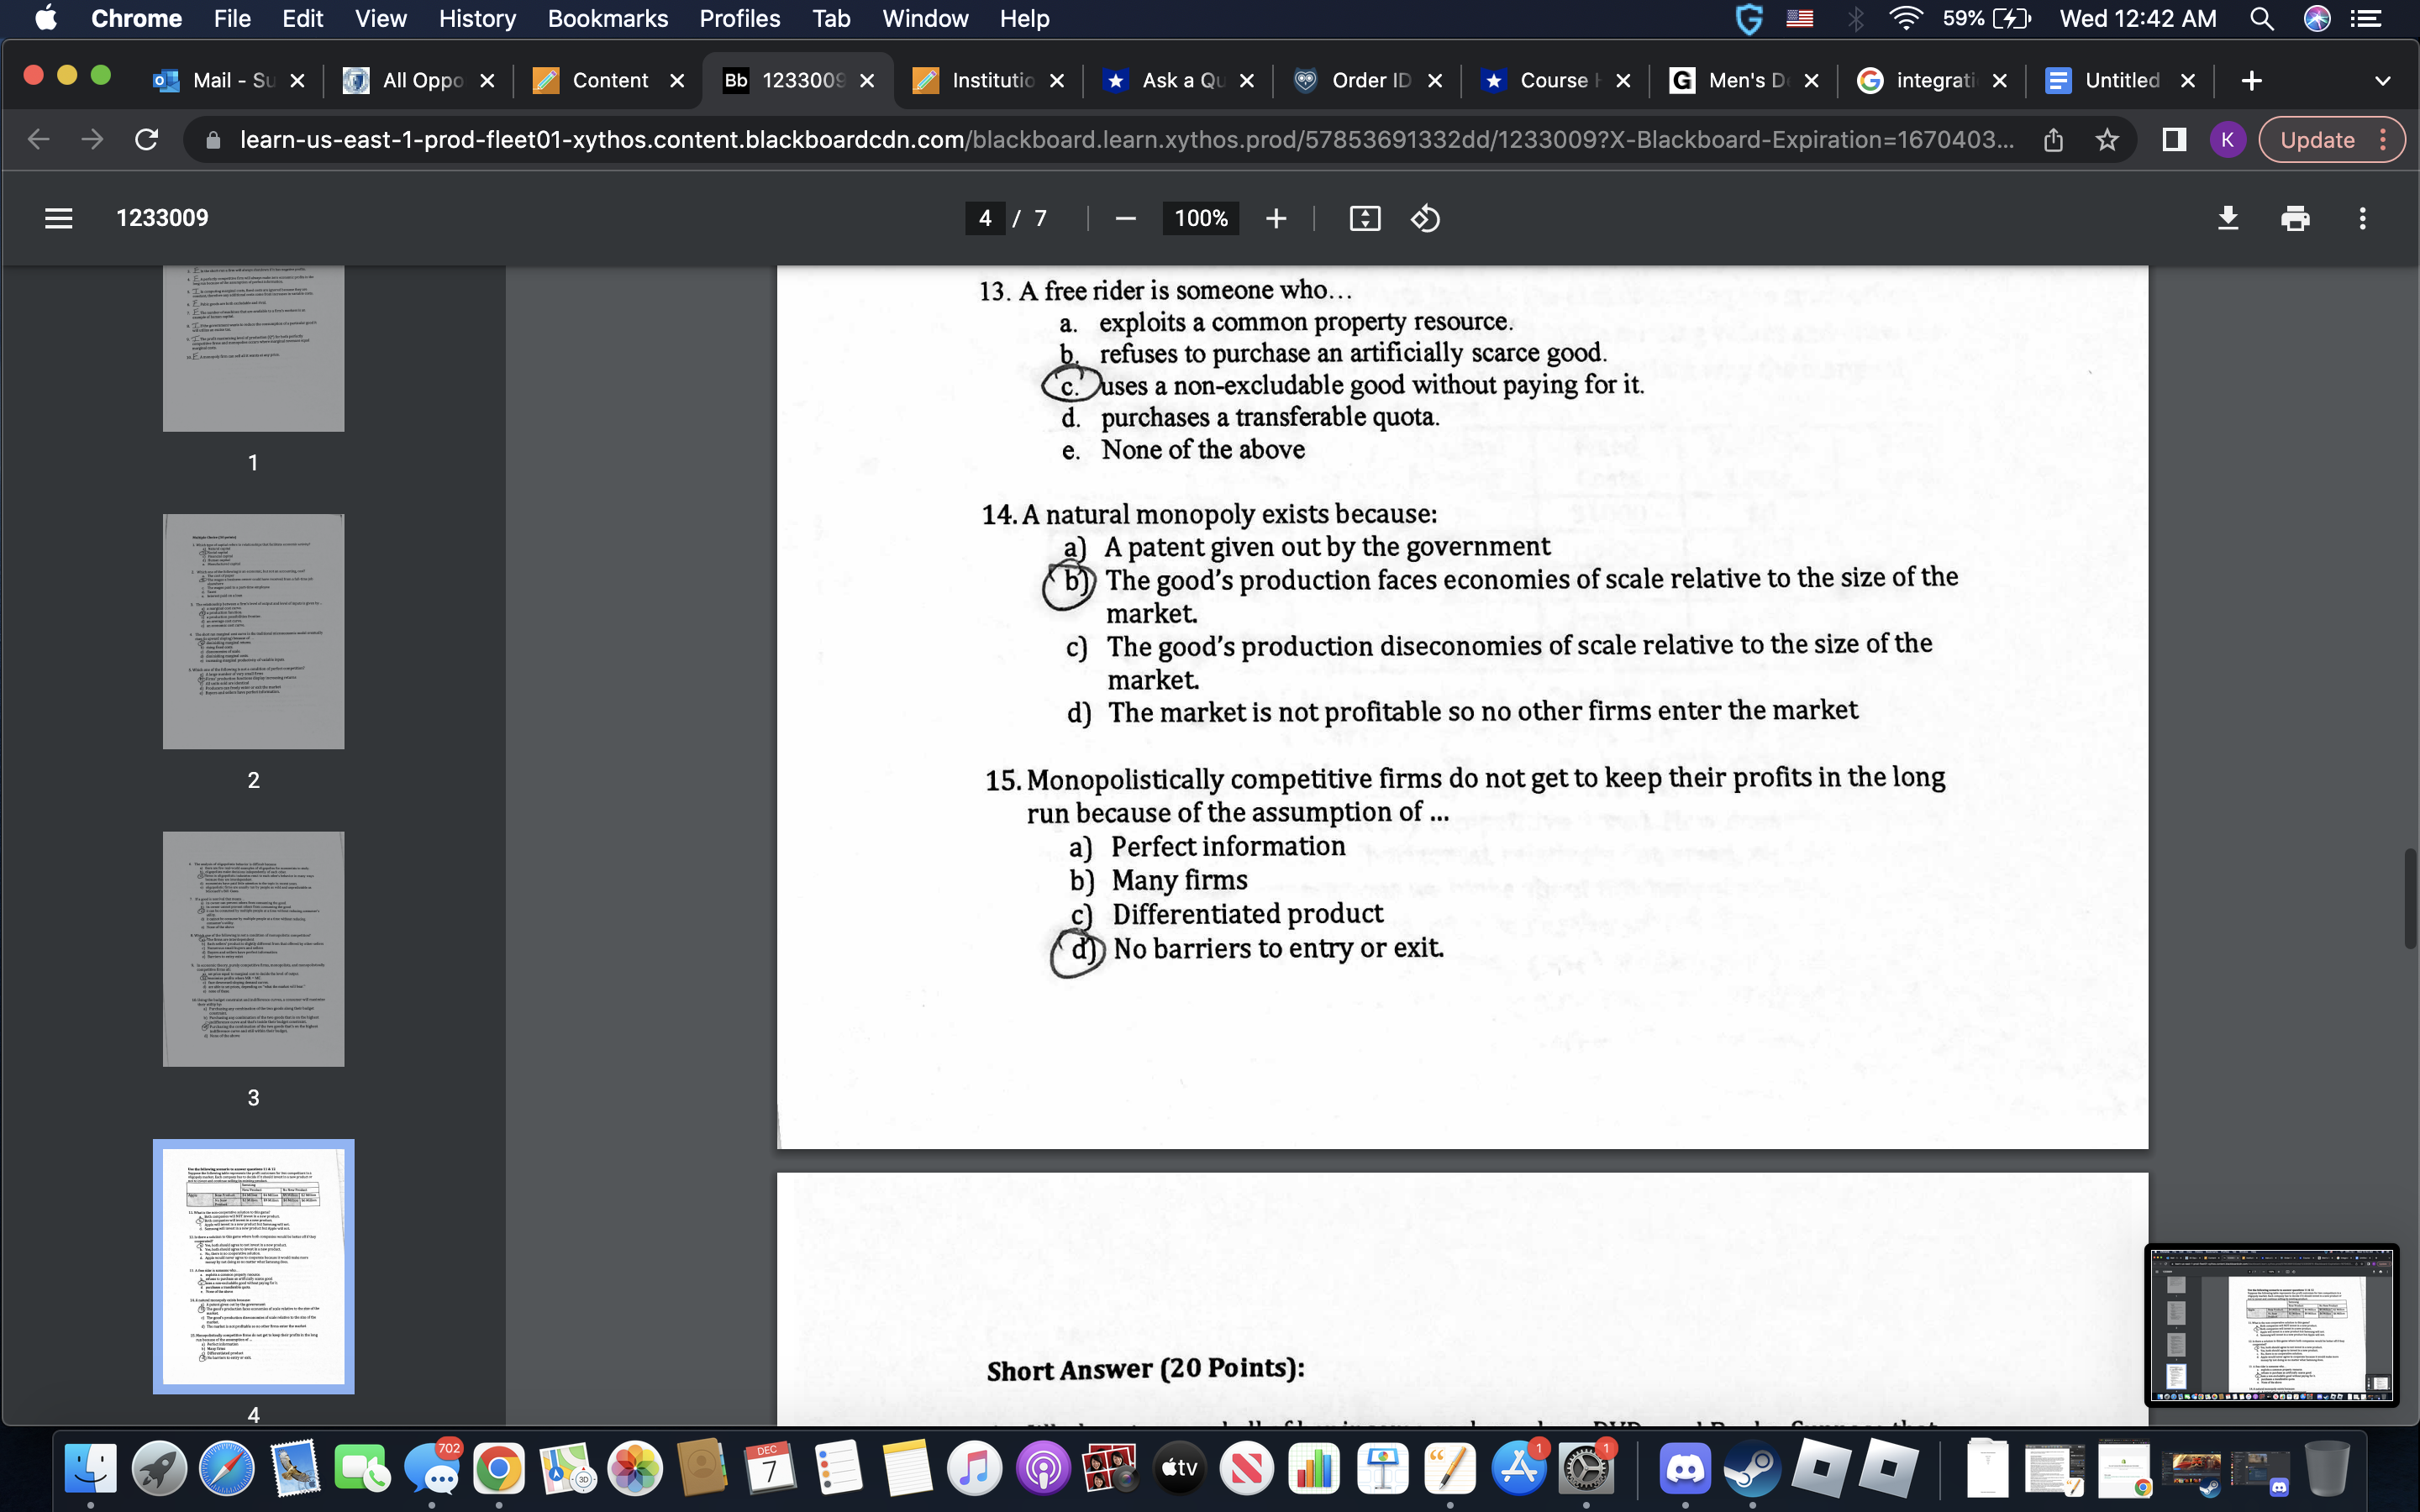The image size is (2420, 1512).
Task: Toggle the bookmark star for this page
Action: [x=2108, y=140]
